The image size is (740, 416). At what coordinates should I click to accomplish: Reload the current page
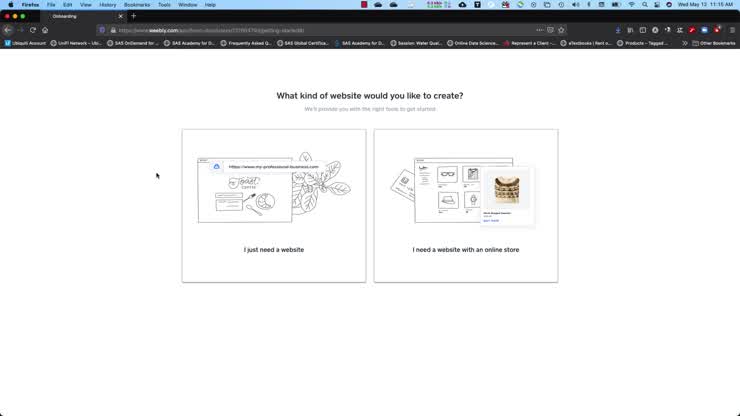32,30
